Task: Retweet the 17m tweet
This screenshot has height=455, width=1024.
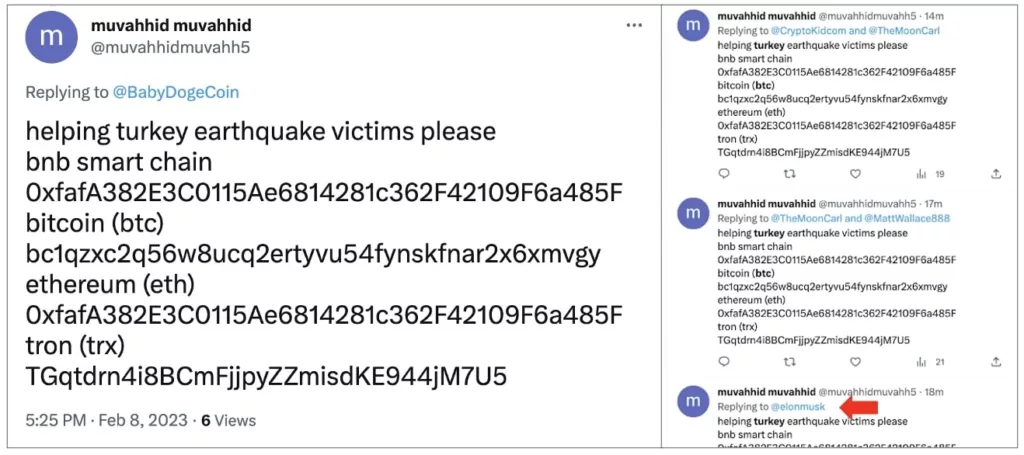Action: (x=790, y=361)
